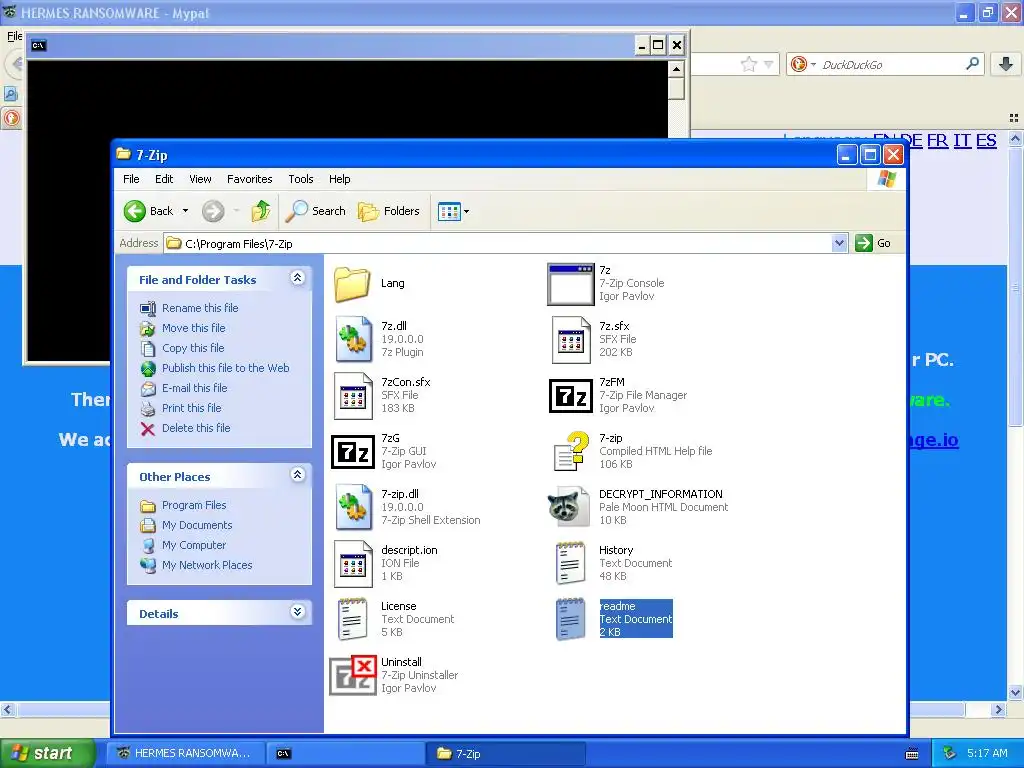Click the Go button
The width and height of the screenshot is (1024, 768).
point(873,243)
